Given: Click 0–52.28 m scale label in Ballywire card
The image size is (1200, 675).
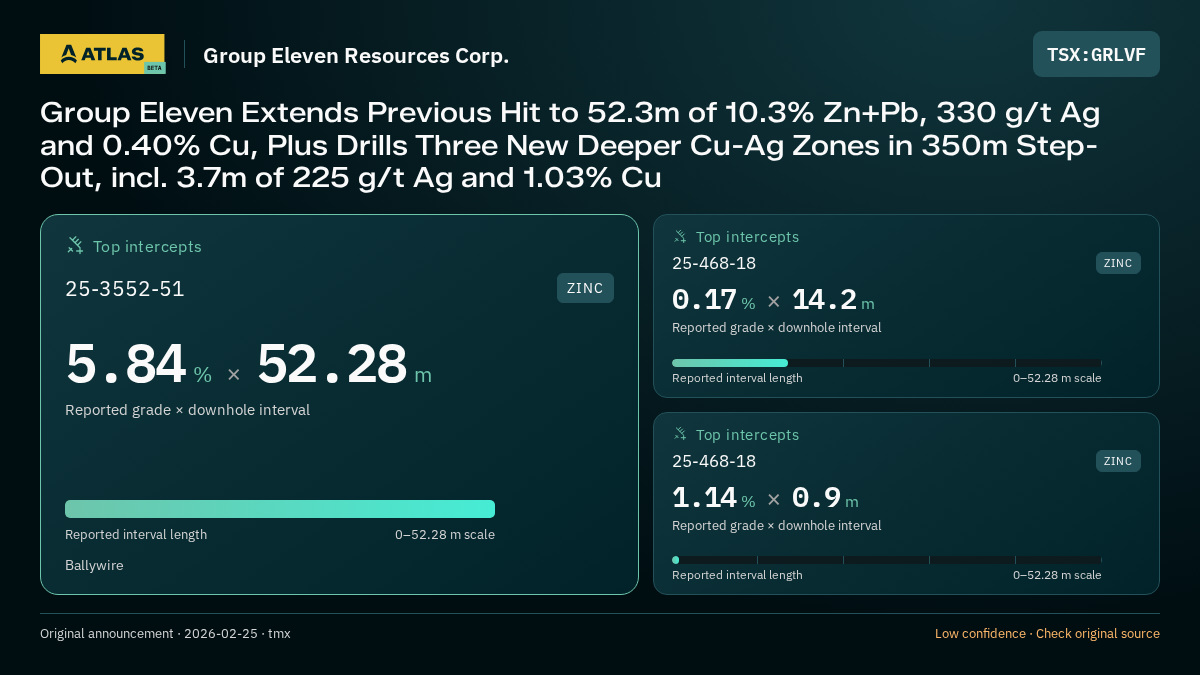Looking at the screenshot, I should [x=445, y=535].
